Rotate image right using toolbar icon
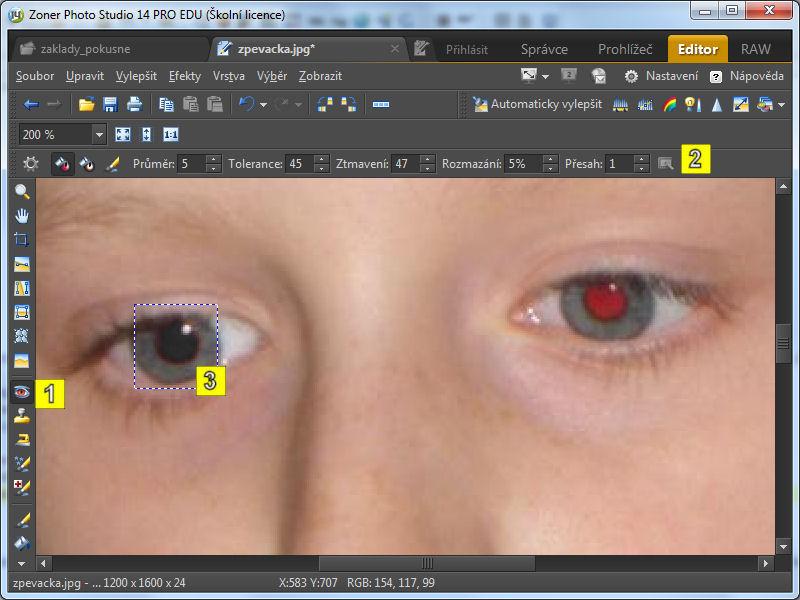This screenshot has width=800, height=600. (x=349, y=105)
